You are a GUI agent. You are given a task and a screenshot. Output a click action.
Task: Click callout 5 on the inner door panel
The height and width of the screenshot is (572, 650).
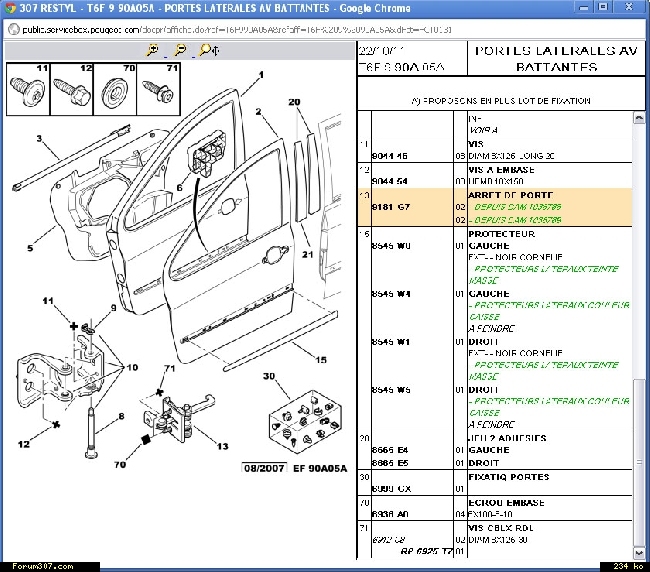pos(30,248)
